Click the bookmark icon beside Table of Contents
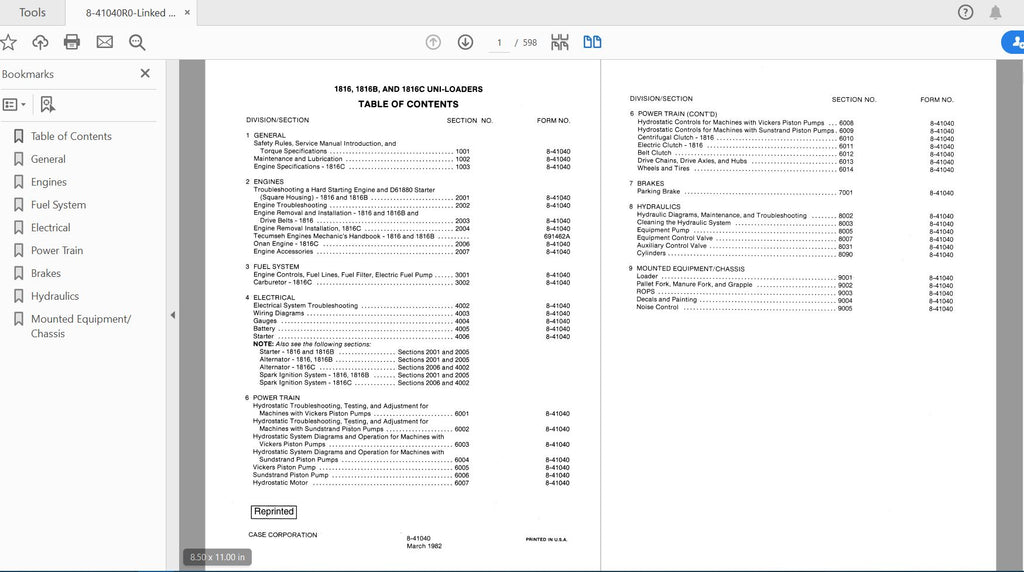 18,136
